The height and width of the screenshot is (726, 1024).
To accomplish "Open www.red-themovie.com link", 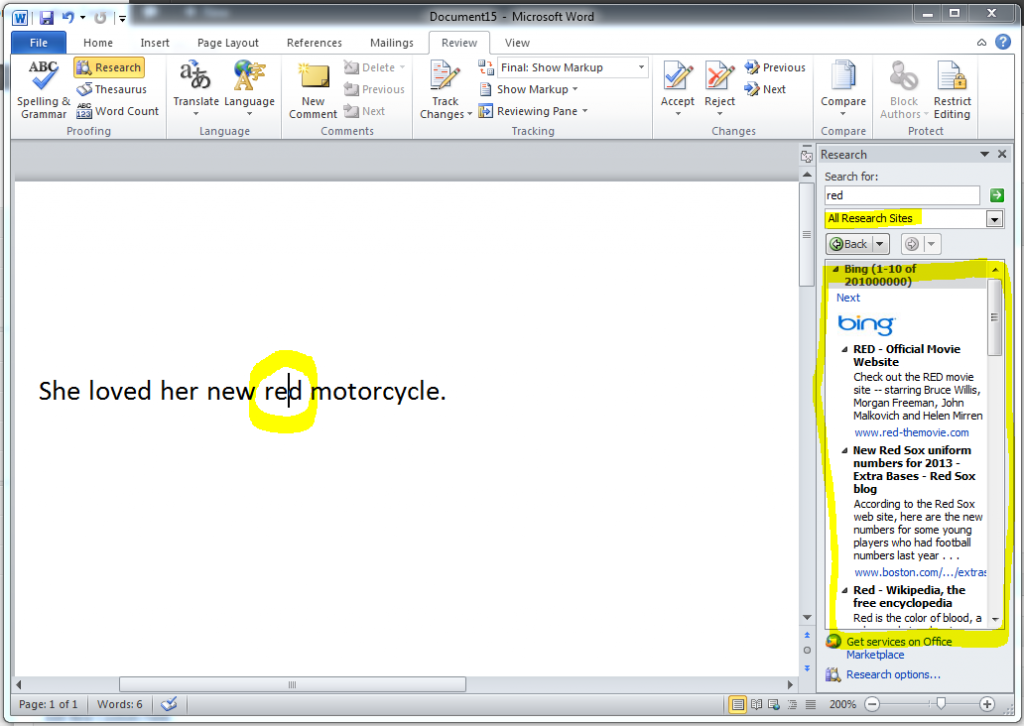I will [912, 432].
